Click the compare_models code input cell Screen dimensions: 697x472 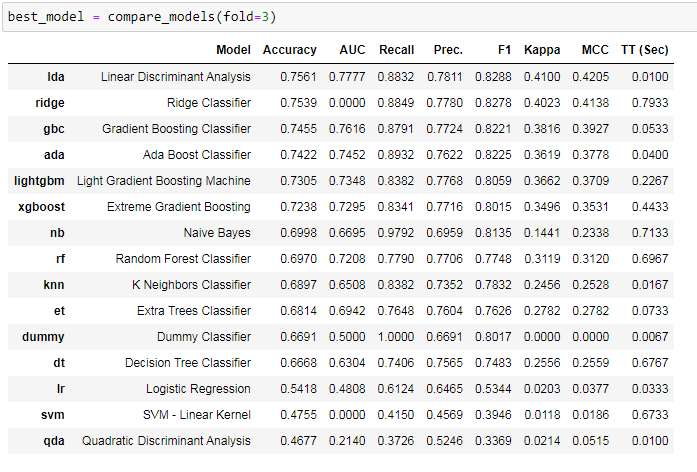pyautogui.click(x=350, y=17)
